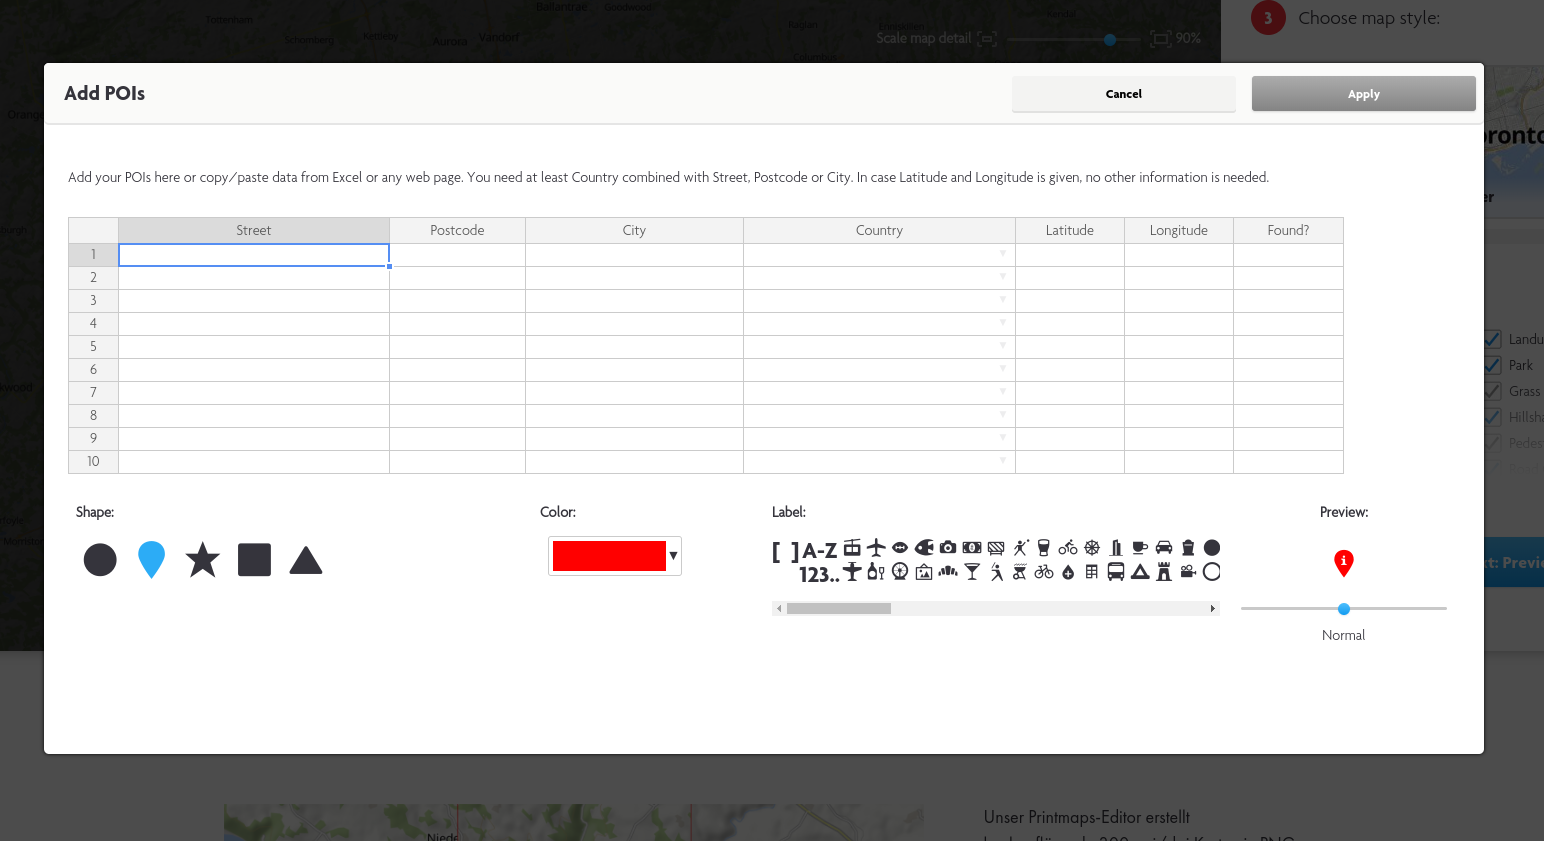Image resolution: width=1544 pixels, height=841 pixels.
Task: Pick the airplane label icon
Action: [x=876, y=547]
